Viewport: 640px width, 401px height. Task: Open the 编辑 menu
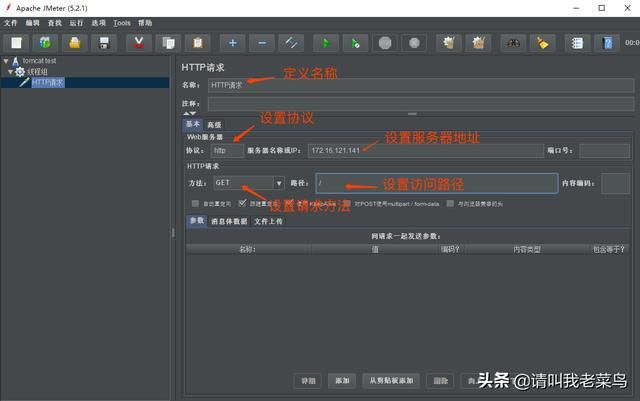[x=33, y=23]
